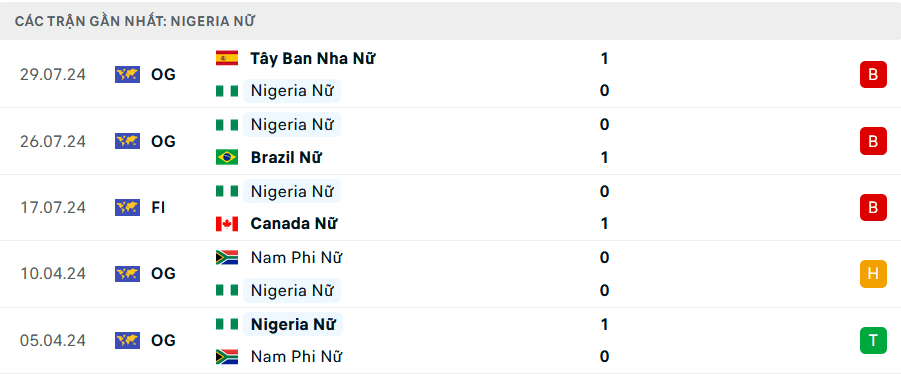This screenshot has width=901, height=374.
Task: Click the orange H result badge
Action: pyautogui.click(x=873, y=273)
